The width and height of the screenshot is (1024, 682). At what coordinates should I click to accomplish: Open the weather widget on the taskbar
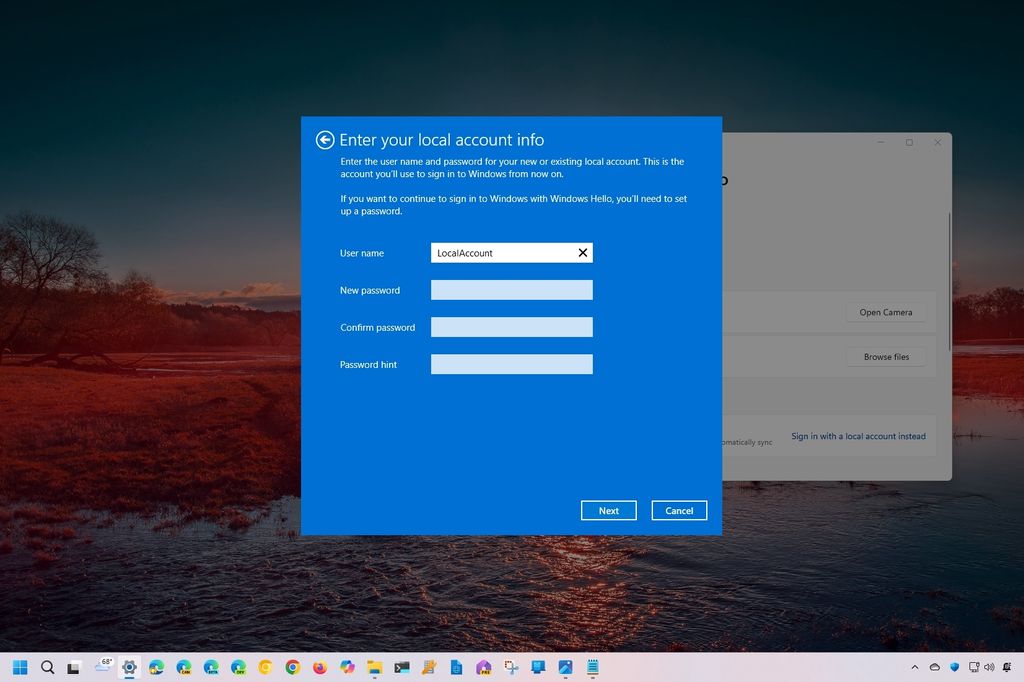pos(103,666)
